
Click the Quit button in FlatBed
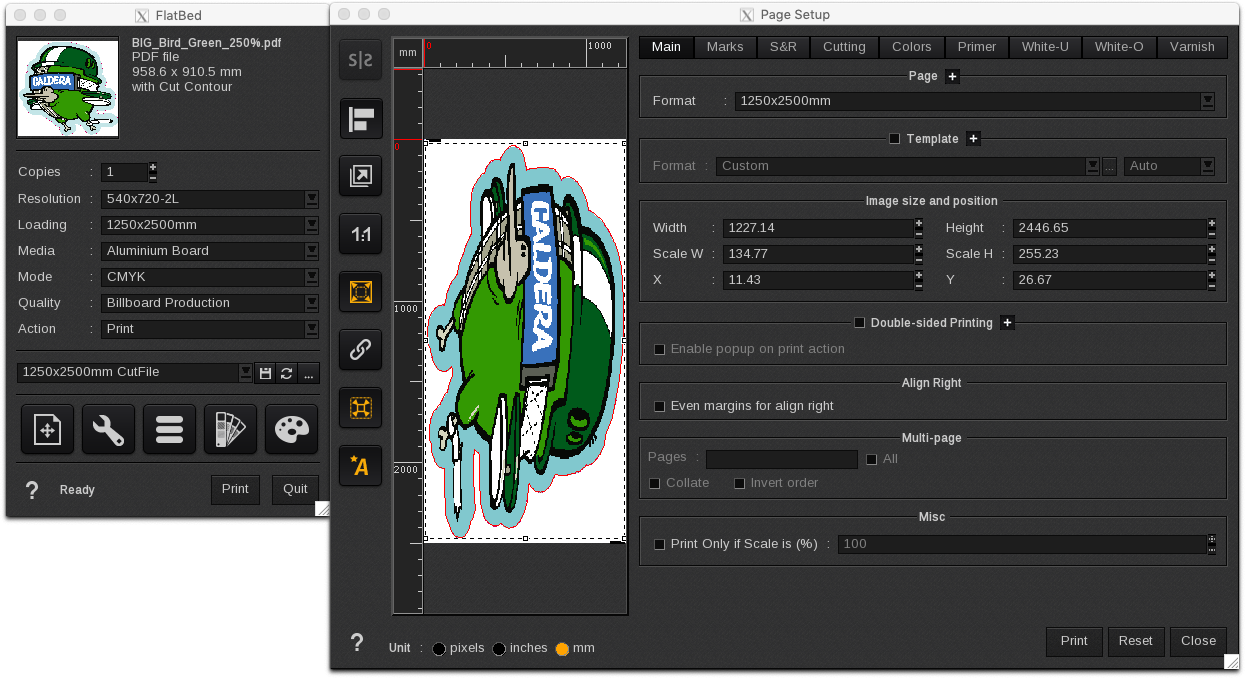295,490
